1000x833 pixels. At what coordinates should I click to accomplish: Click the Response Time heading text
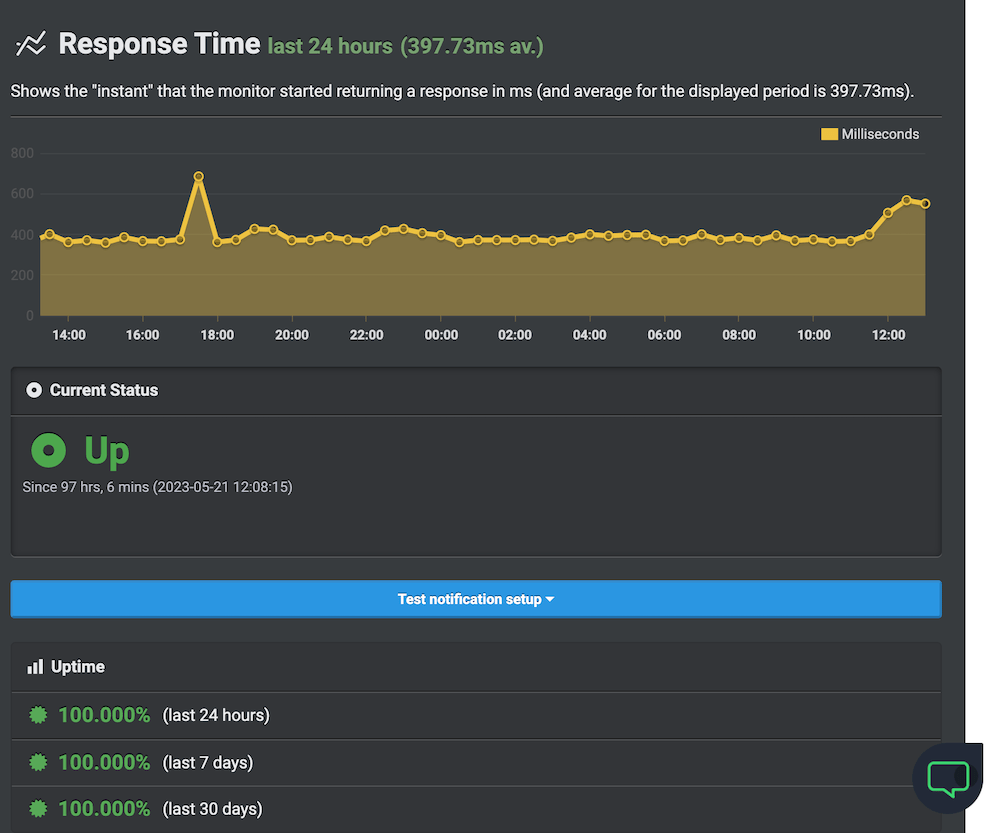[159, 45]
